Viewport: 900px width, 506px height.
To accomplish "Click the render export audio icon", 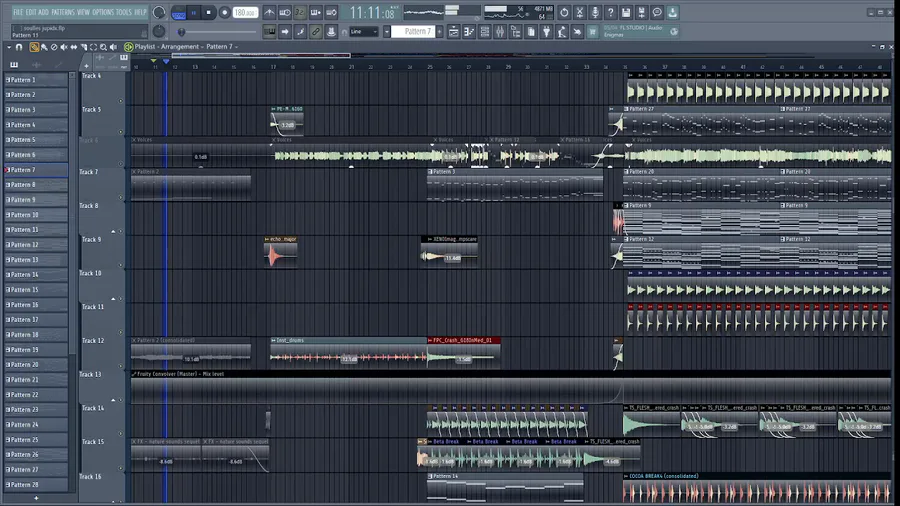I will point(642,12).
